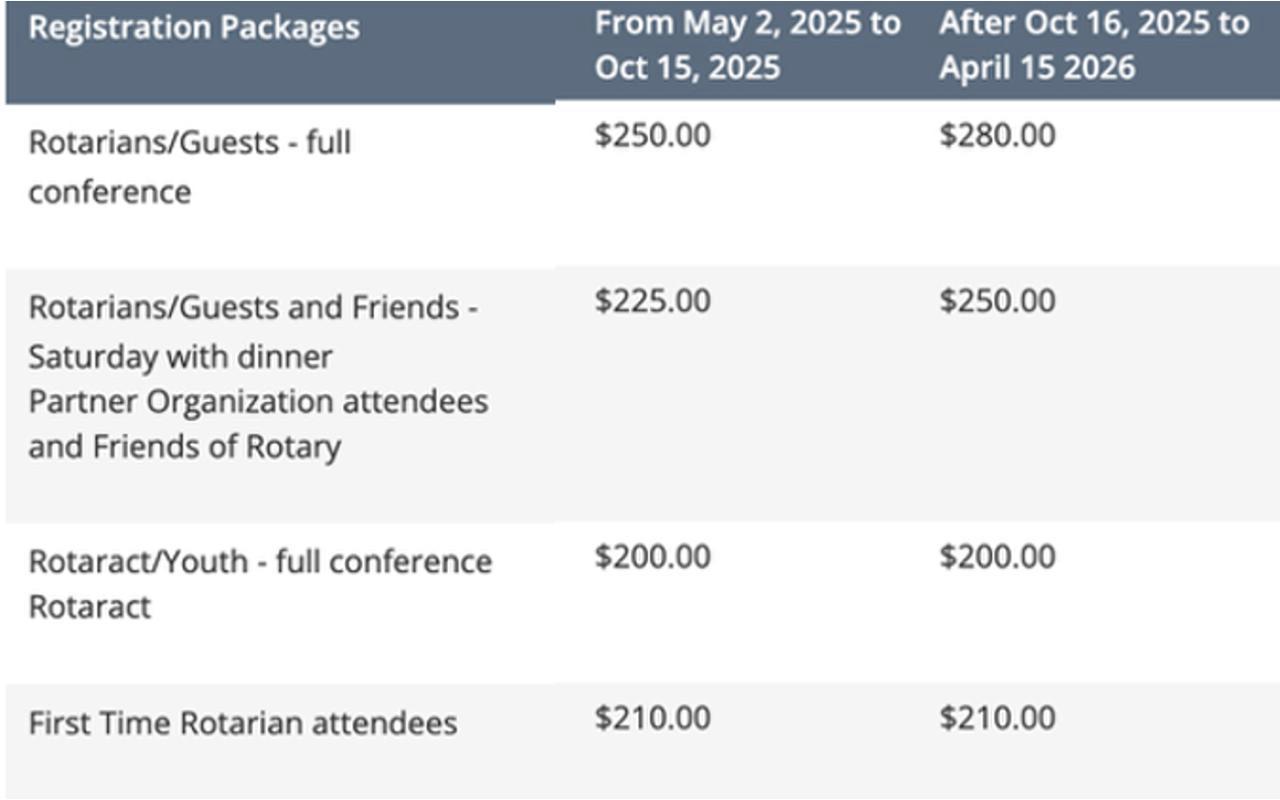Click the First Time Rotarian attendees row
The width and height of the screenshot is (1280, 800).
242,722
